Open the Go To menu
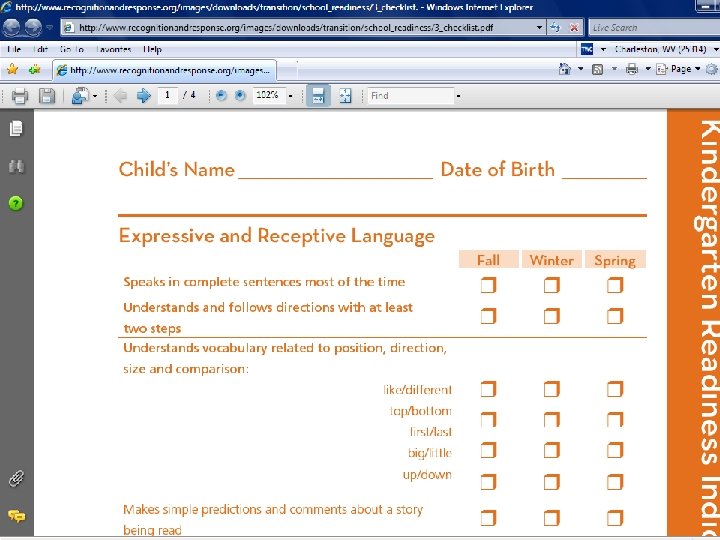 [72, 49]
